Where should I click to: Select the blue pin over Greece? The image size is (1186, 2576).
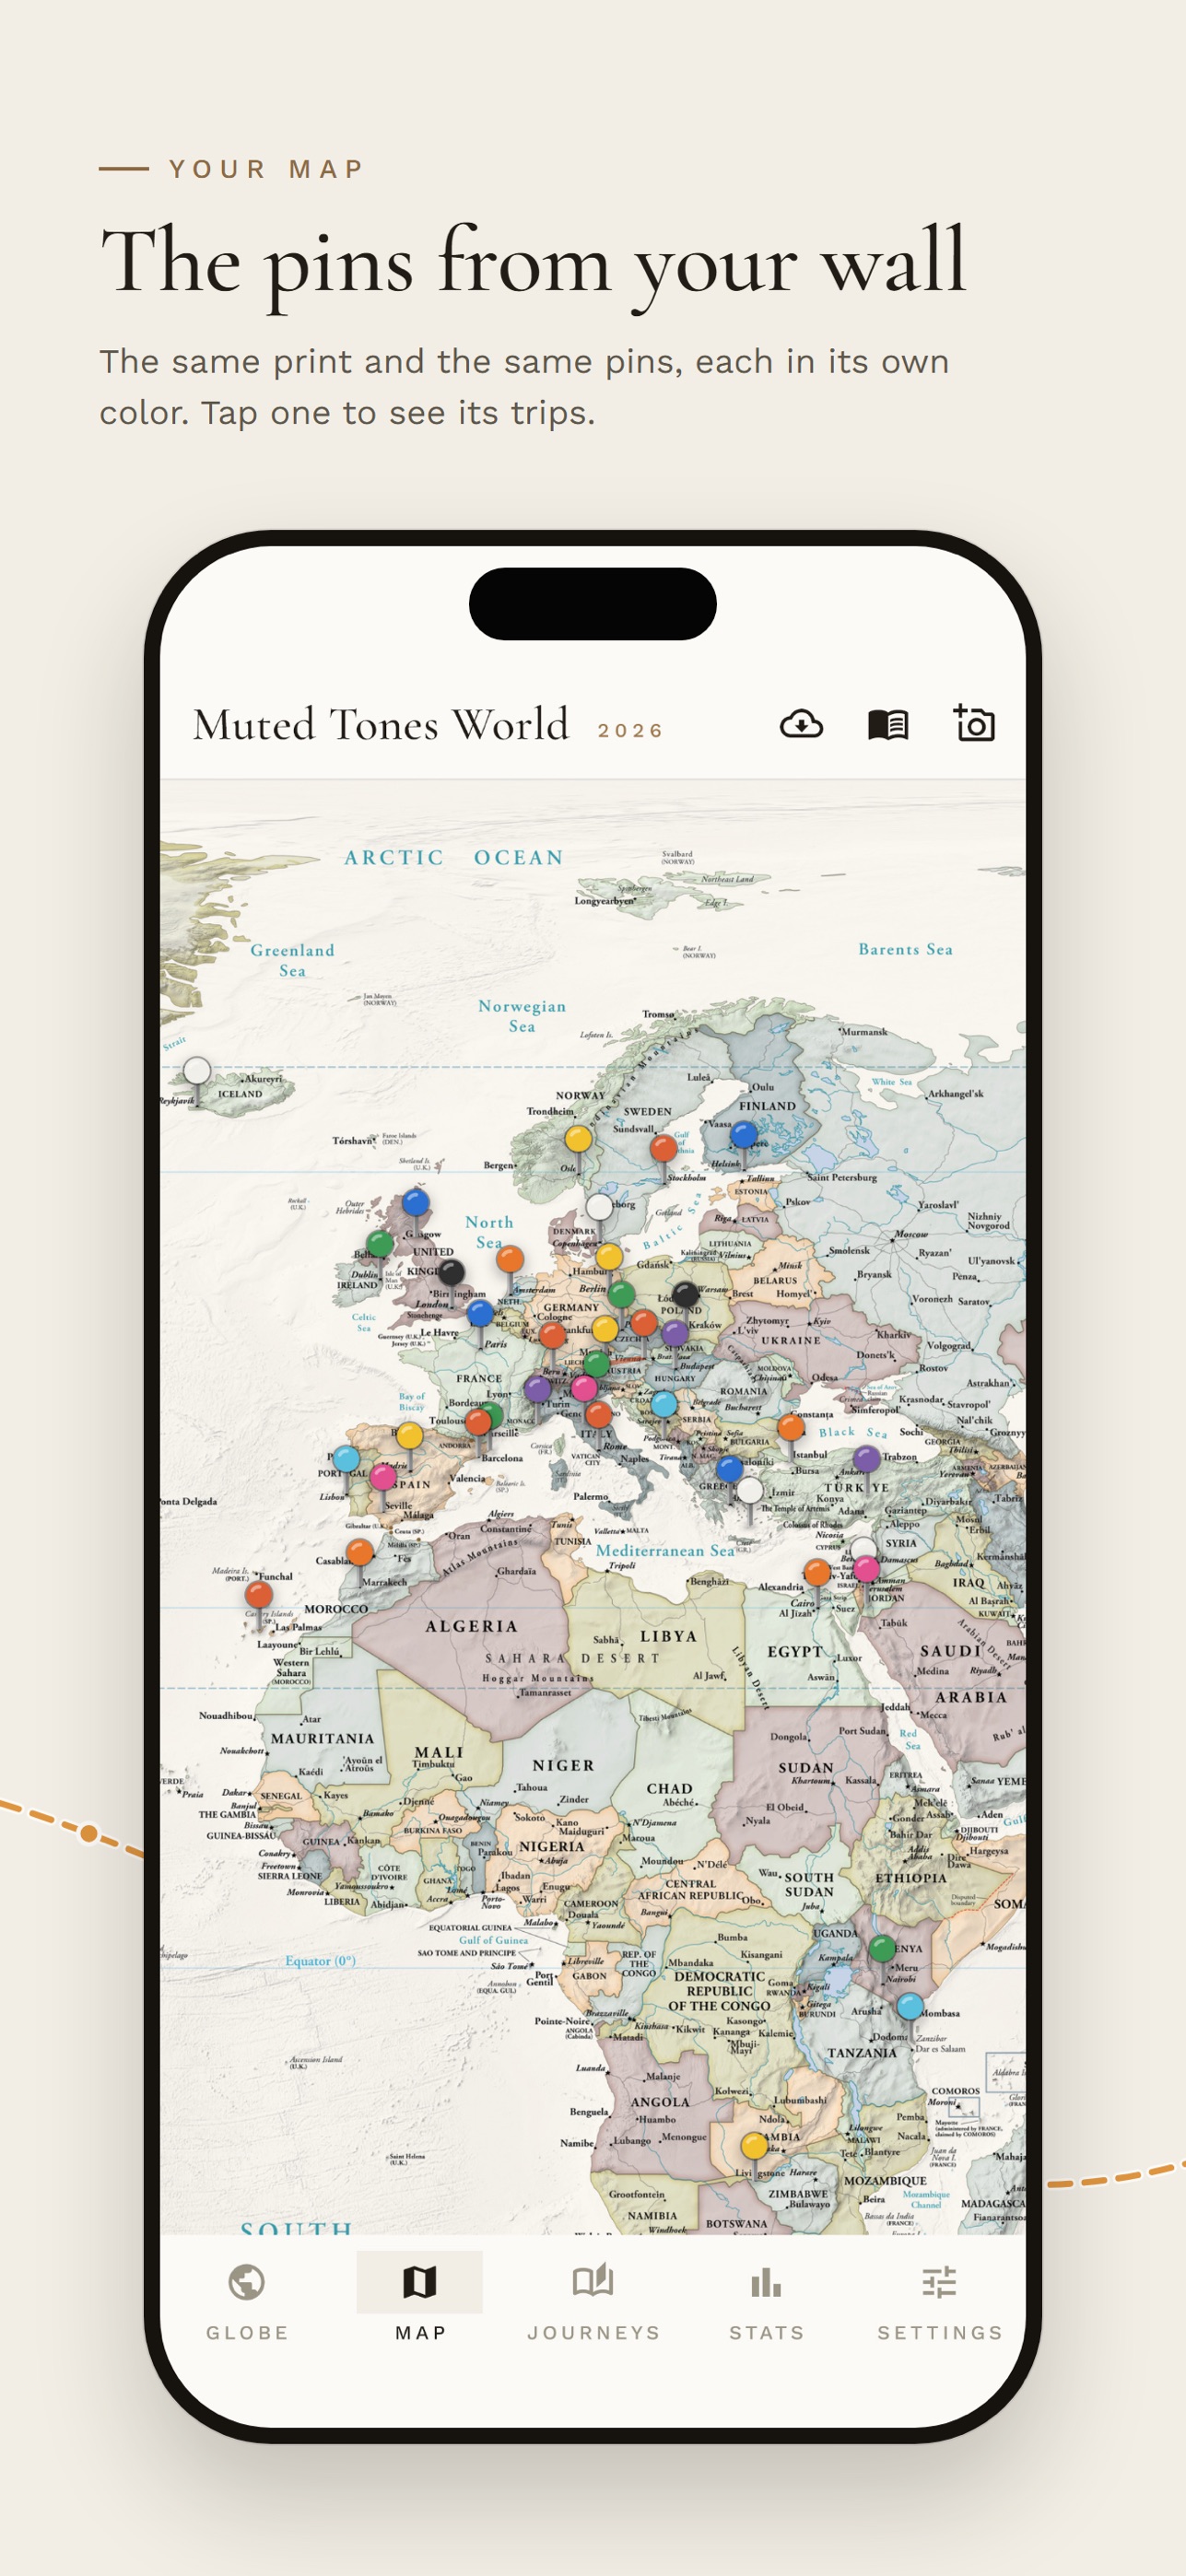pos(730,1468)
